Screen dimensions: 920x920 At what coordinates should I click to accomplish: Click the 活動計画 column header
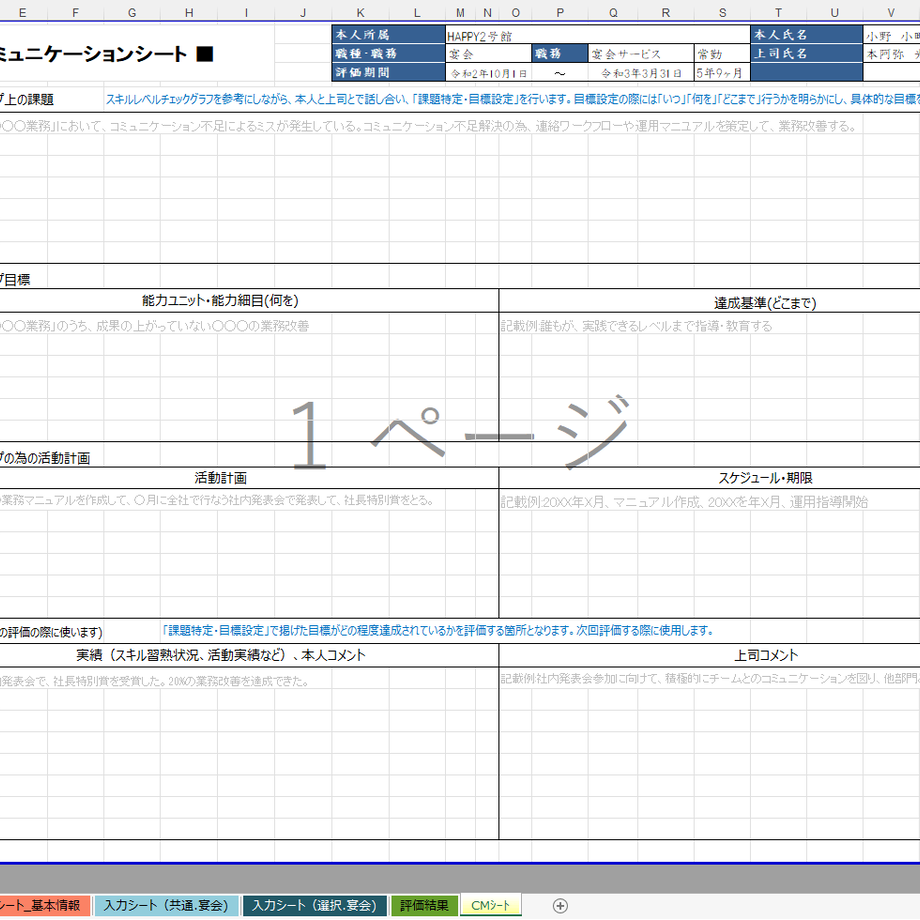[x=220, y=478]
